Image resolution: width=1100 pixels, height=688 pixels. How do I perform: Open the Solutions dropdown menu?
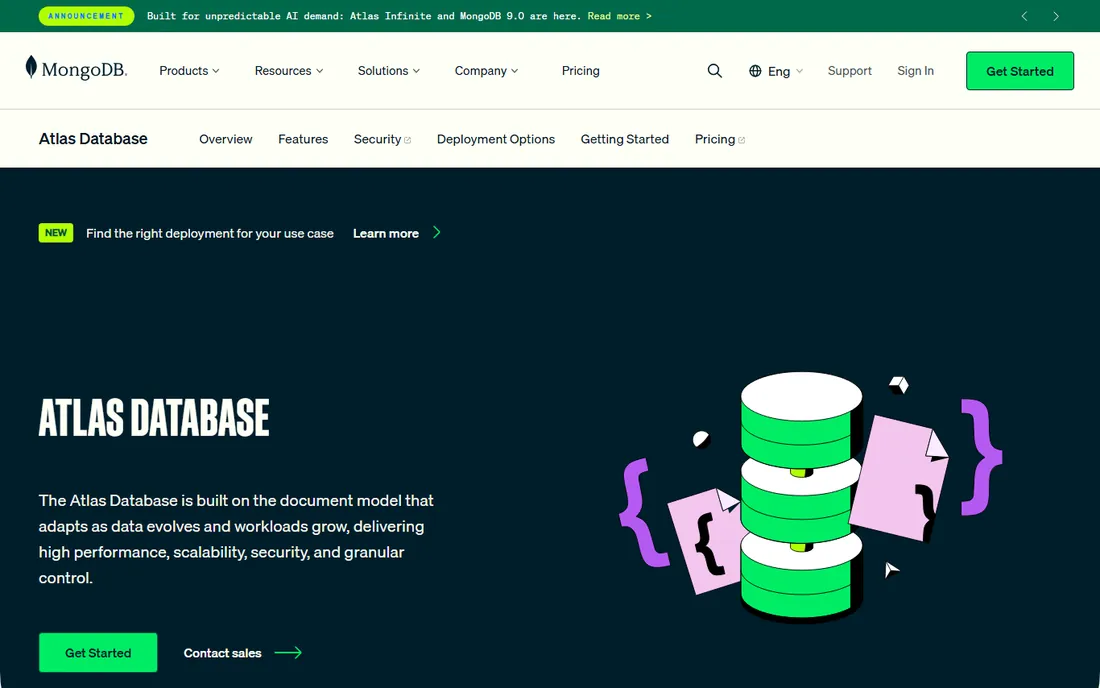(x=389, y=71)
